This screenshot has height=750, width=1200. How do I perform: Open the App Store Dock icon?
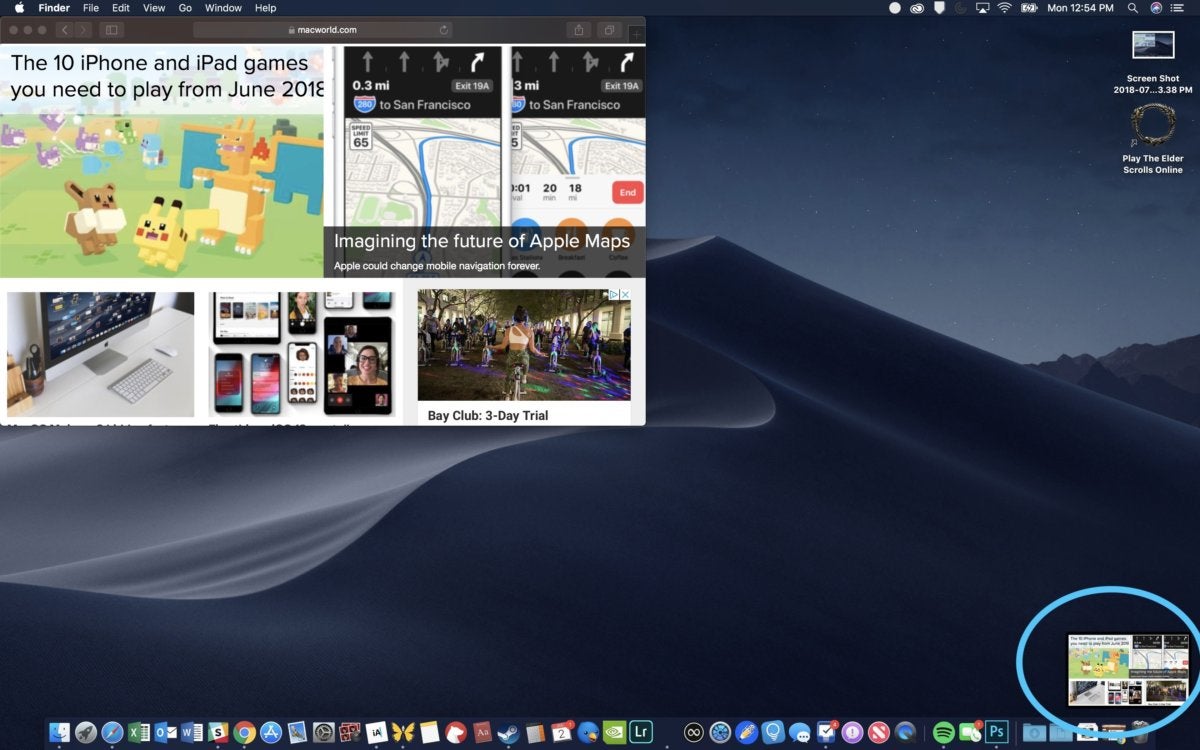(x=271, y=733)
